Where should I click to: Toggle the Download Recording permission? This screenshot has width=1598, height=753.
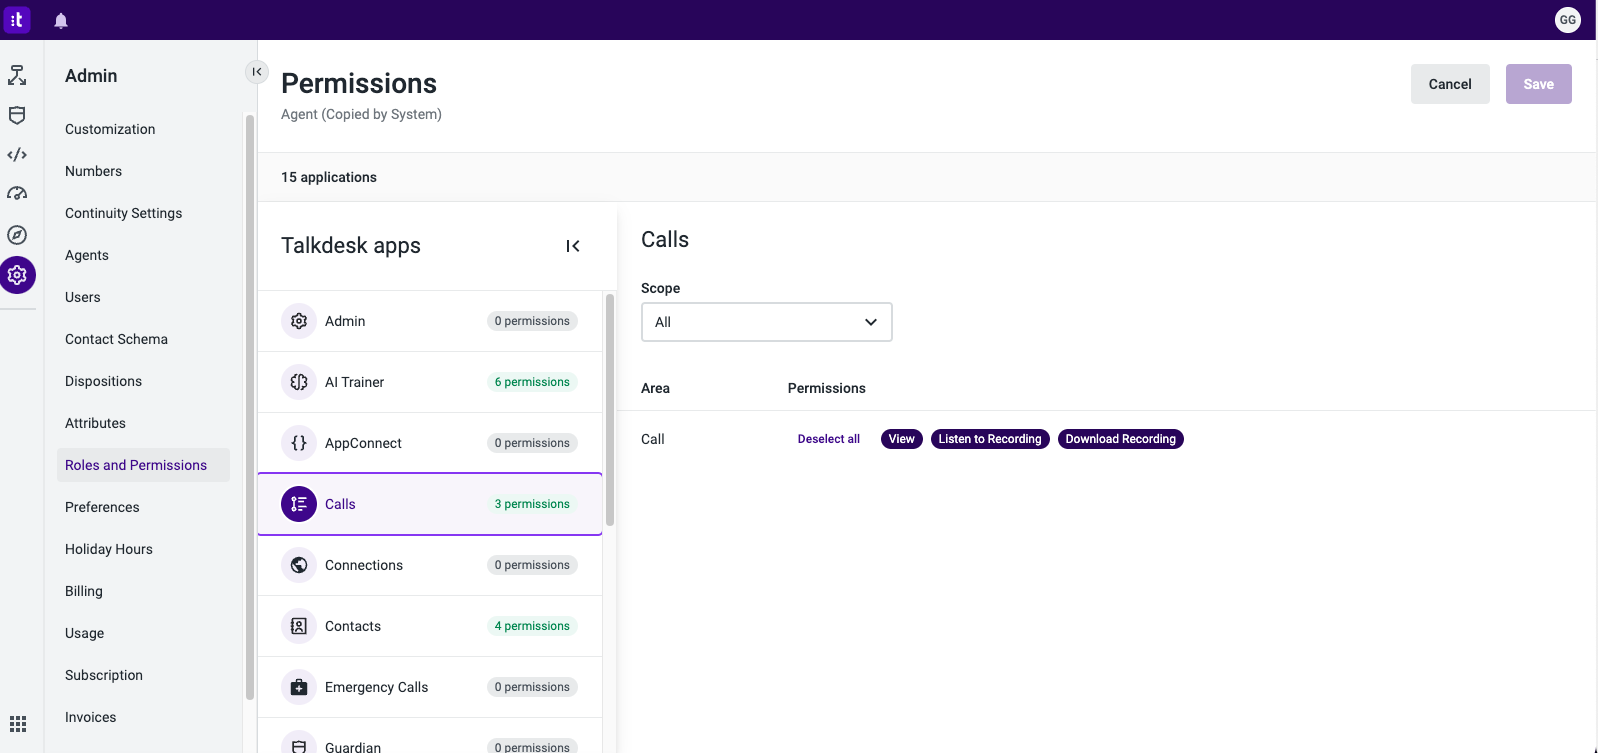point(1120,439)
